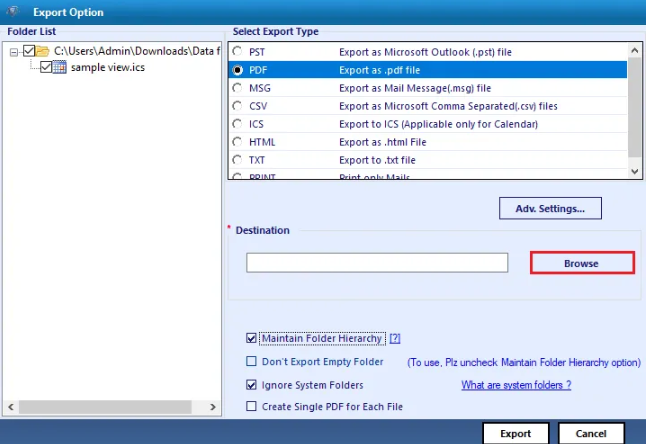The width and height of the screenshot is (647, 444).
Task: Click the Export Option title bar icon
Action: tap(15, 11)
